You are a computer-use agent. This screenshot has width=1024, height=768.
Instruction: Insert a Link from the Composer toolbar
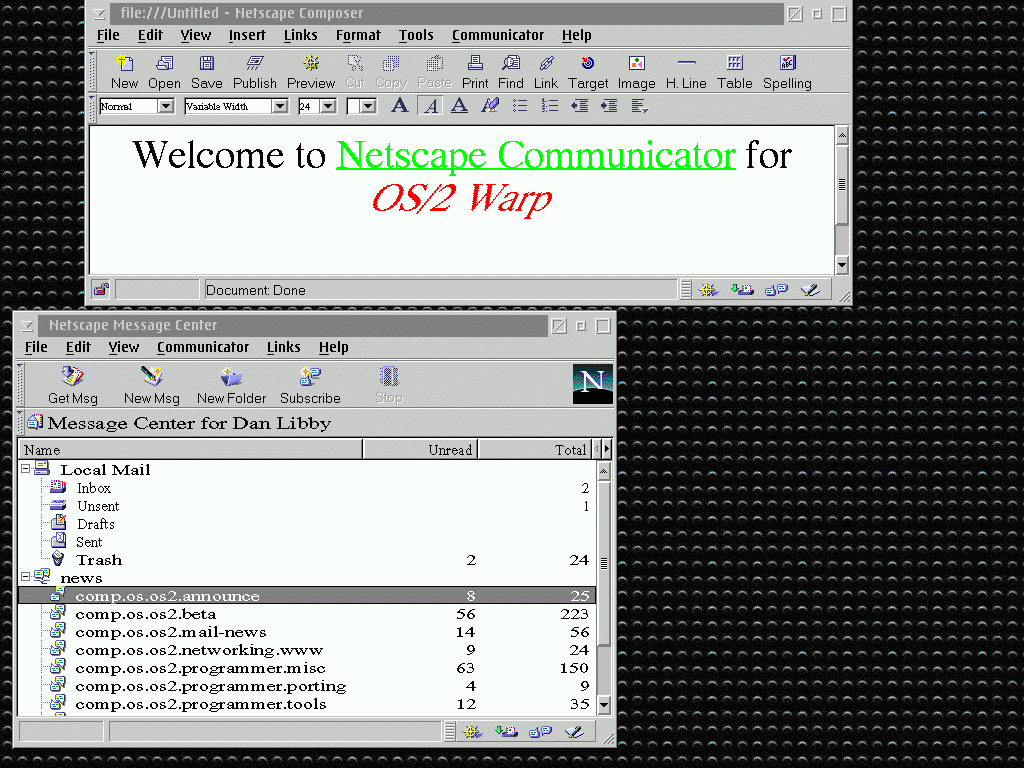[x=546, y=72]
